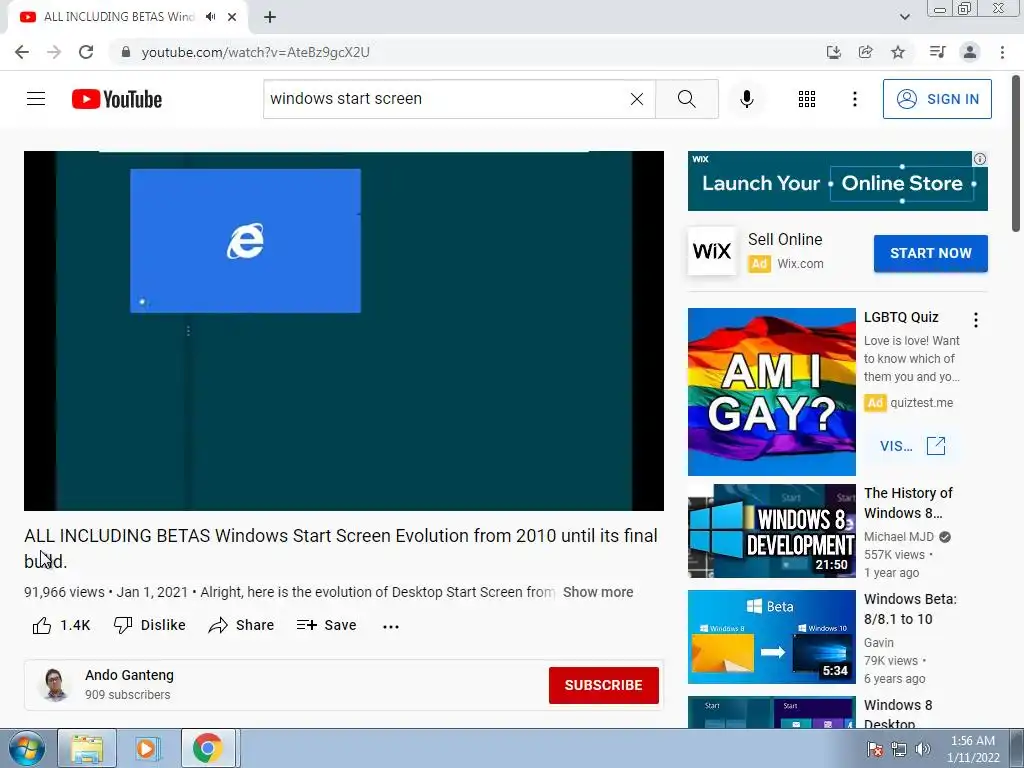Screen dimensions: 1024x768
Task: Open the AM I GAY ad thumbnail
Action: point(771,392)
